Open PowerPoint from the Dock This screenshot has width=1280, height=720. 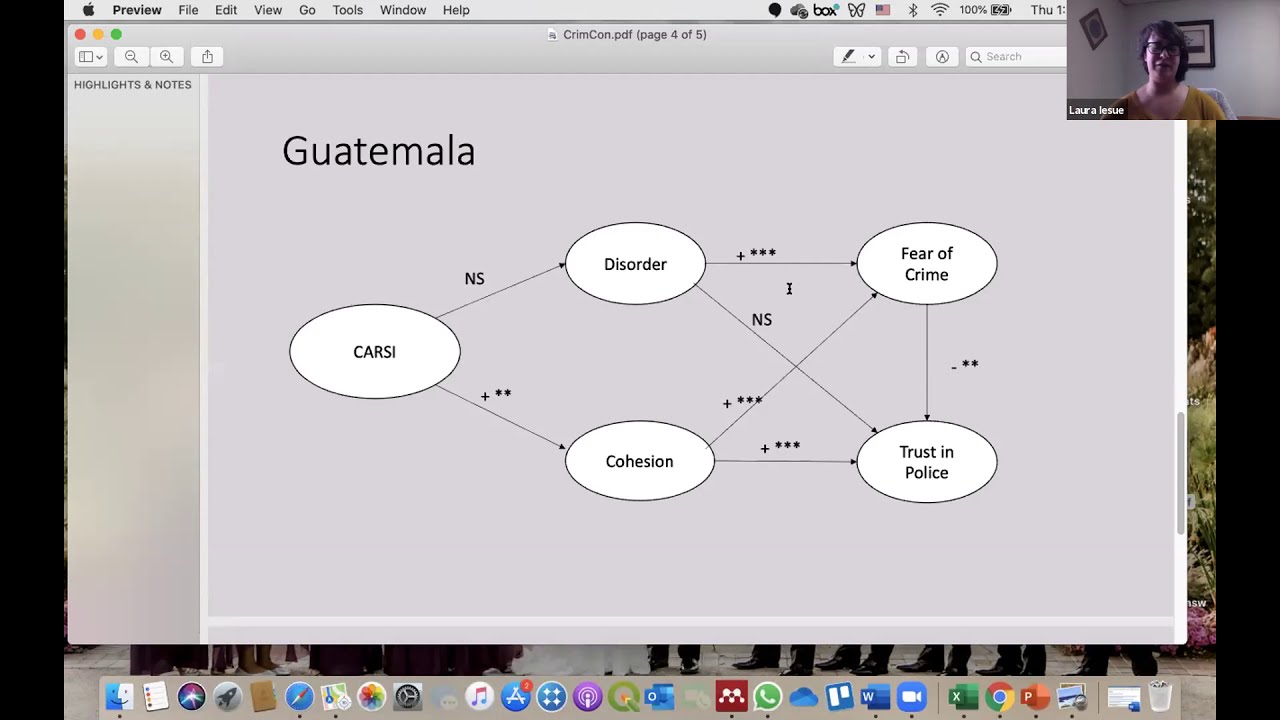[x=1034, y=697]
